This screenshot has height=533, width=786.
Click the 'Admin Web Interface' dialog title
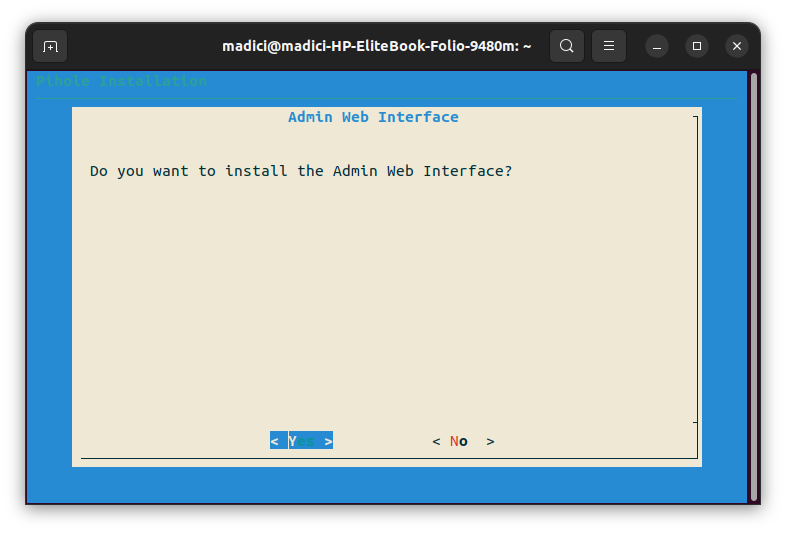[x=373, y=117]
